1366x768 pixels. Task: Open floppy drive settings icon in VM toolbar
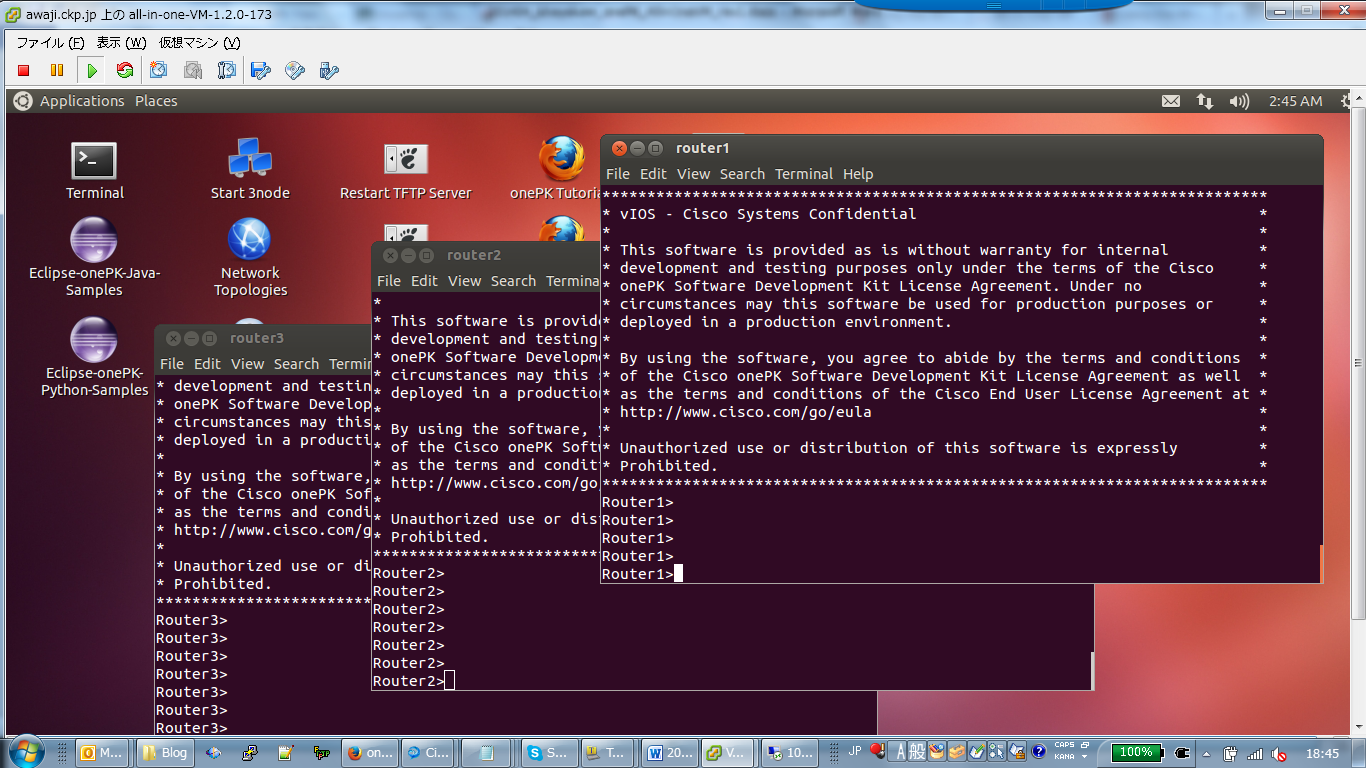click(x=261, y=70)
